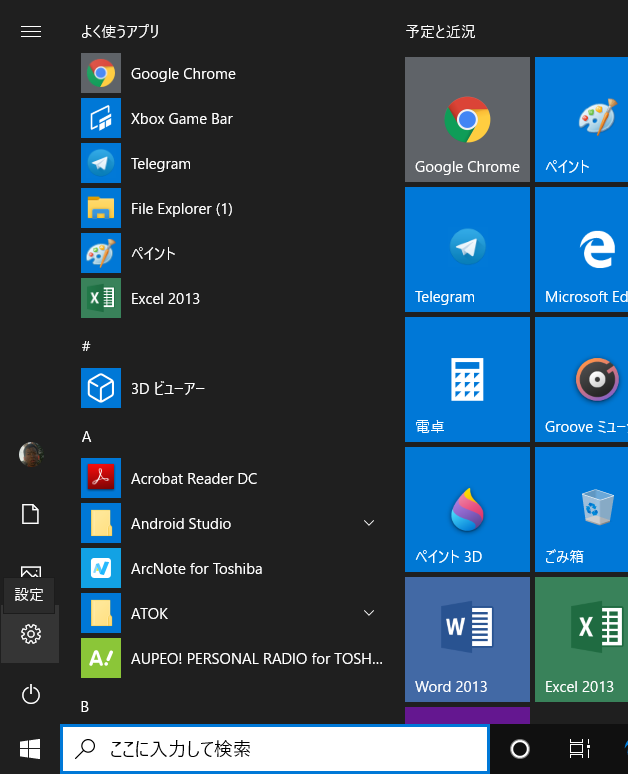Click the よく使うアプリ heading
628x774 pixels.
(120, 32)
